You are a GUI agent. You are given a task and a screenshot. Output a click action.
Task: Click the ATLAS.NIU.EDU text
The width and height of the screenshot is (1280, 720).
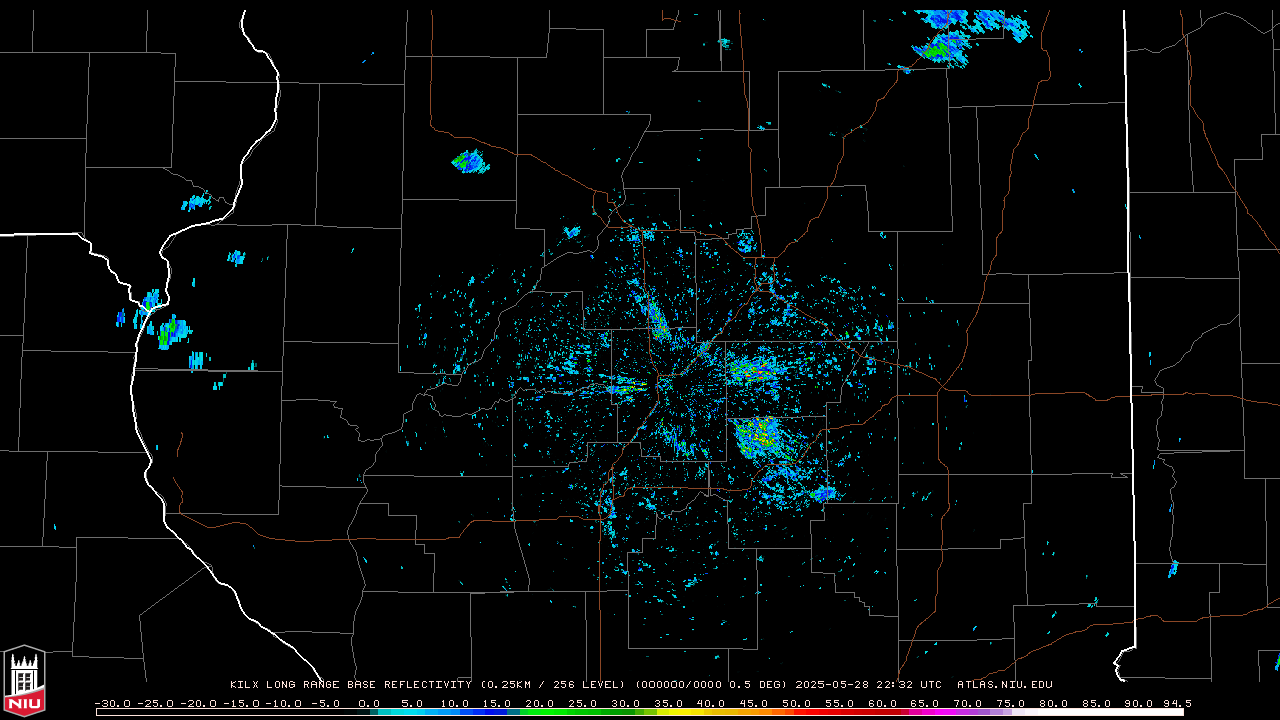point(1004,685)
